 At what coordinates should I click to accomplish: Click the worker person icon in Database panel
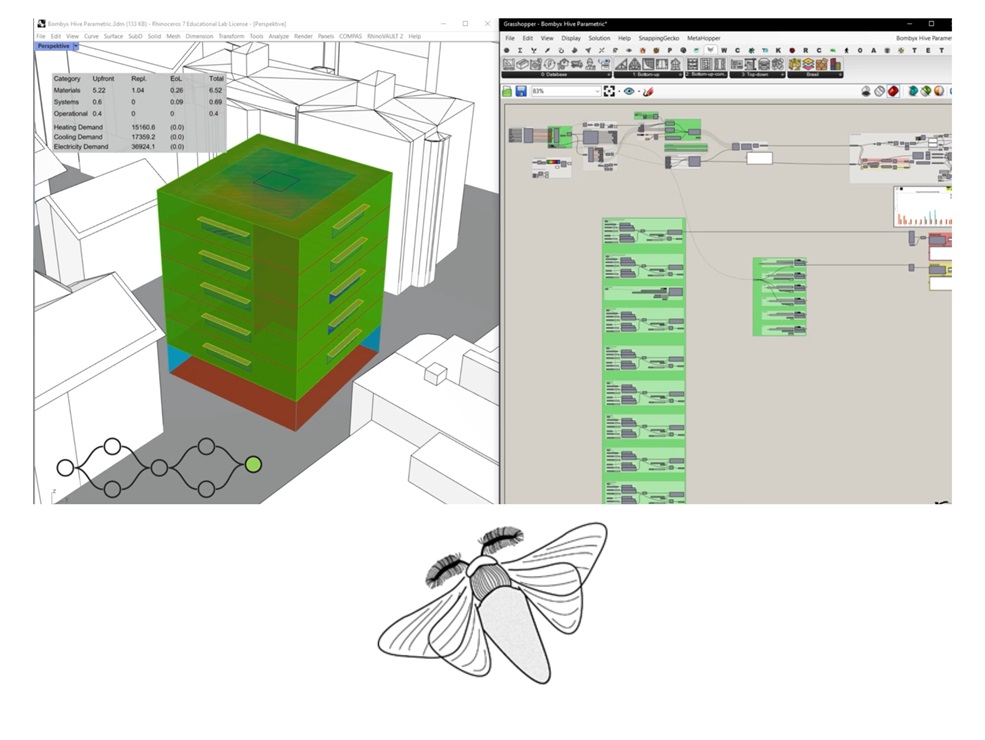[590, 64]
